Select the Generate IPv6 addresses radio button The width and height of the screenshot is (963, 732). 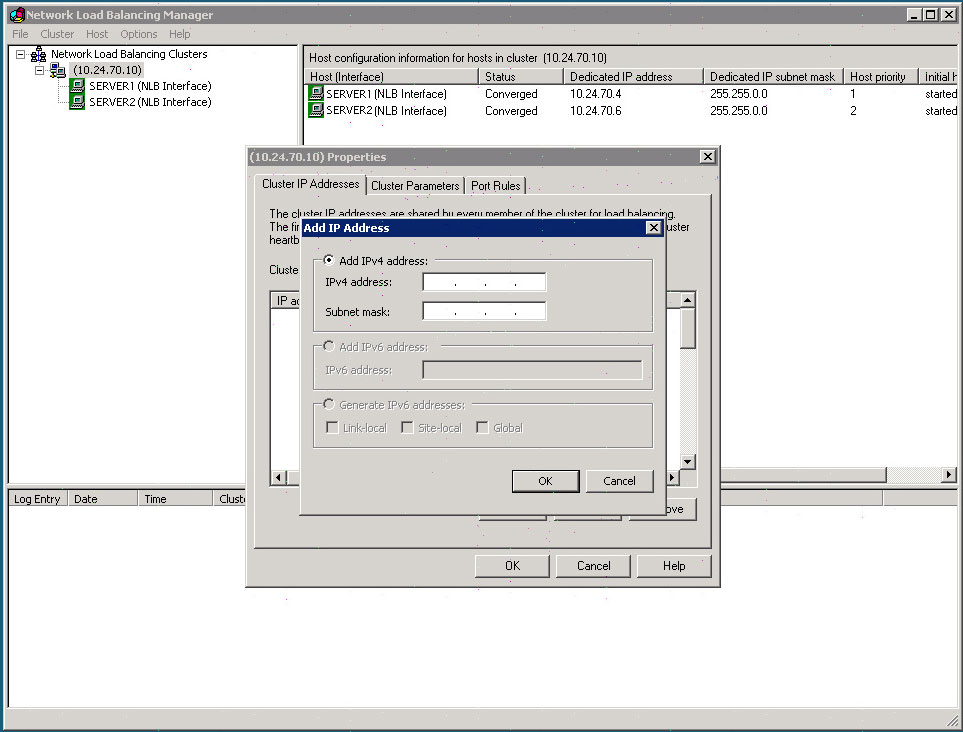329,405
